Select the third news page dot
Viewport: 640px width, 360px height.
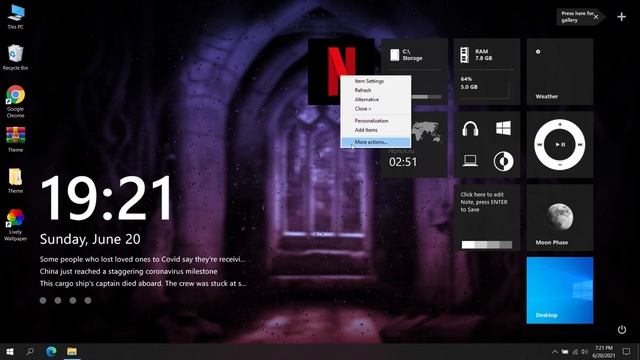tap(73, 300)
